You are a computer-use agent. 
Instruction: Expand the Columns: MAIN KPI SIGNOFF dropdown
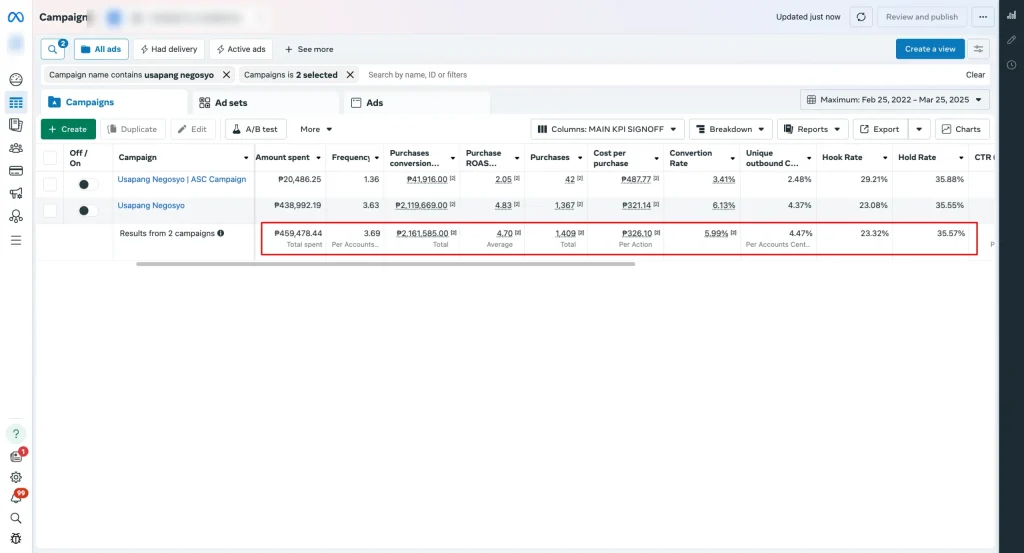607,129
